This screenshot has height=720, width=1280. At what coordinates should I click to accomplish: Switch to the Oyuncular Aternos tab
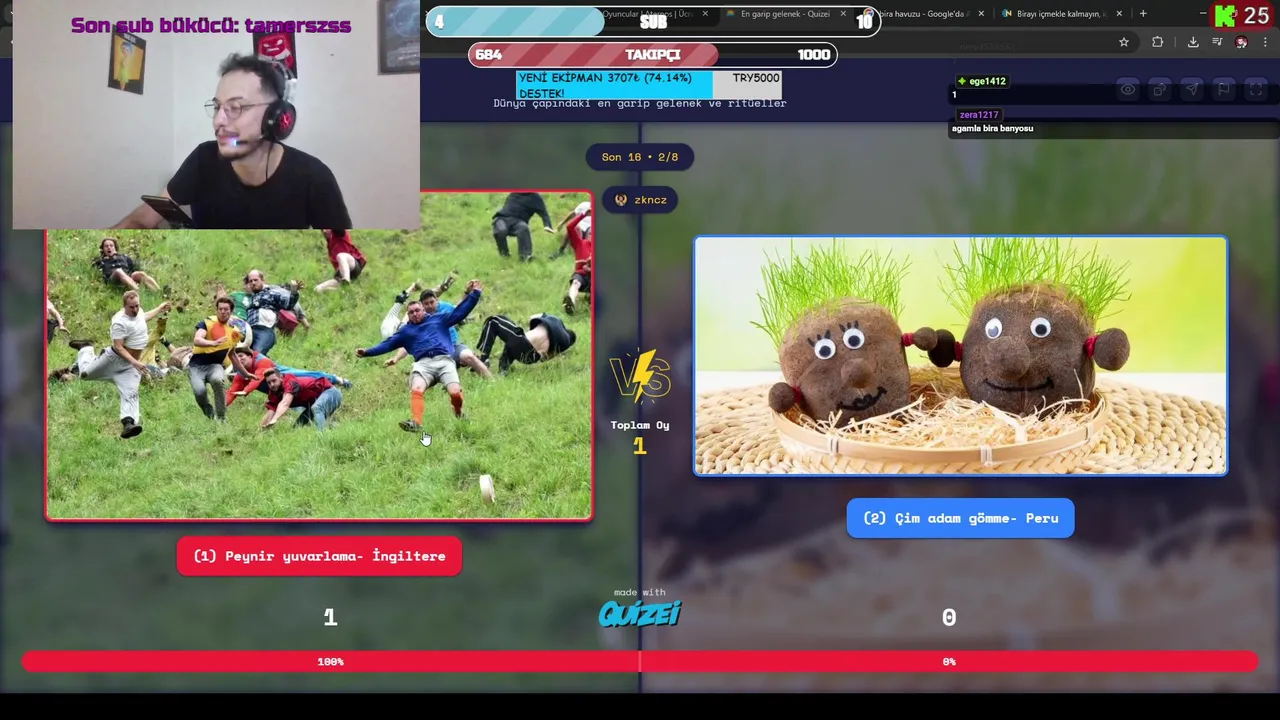click(x=650, y=14)
